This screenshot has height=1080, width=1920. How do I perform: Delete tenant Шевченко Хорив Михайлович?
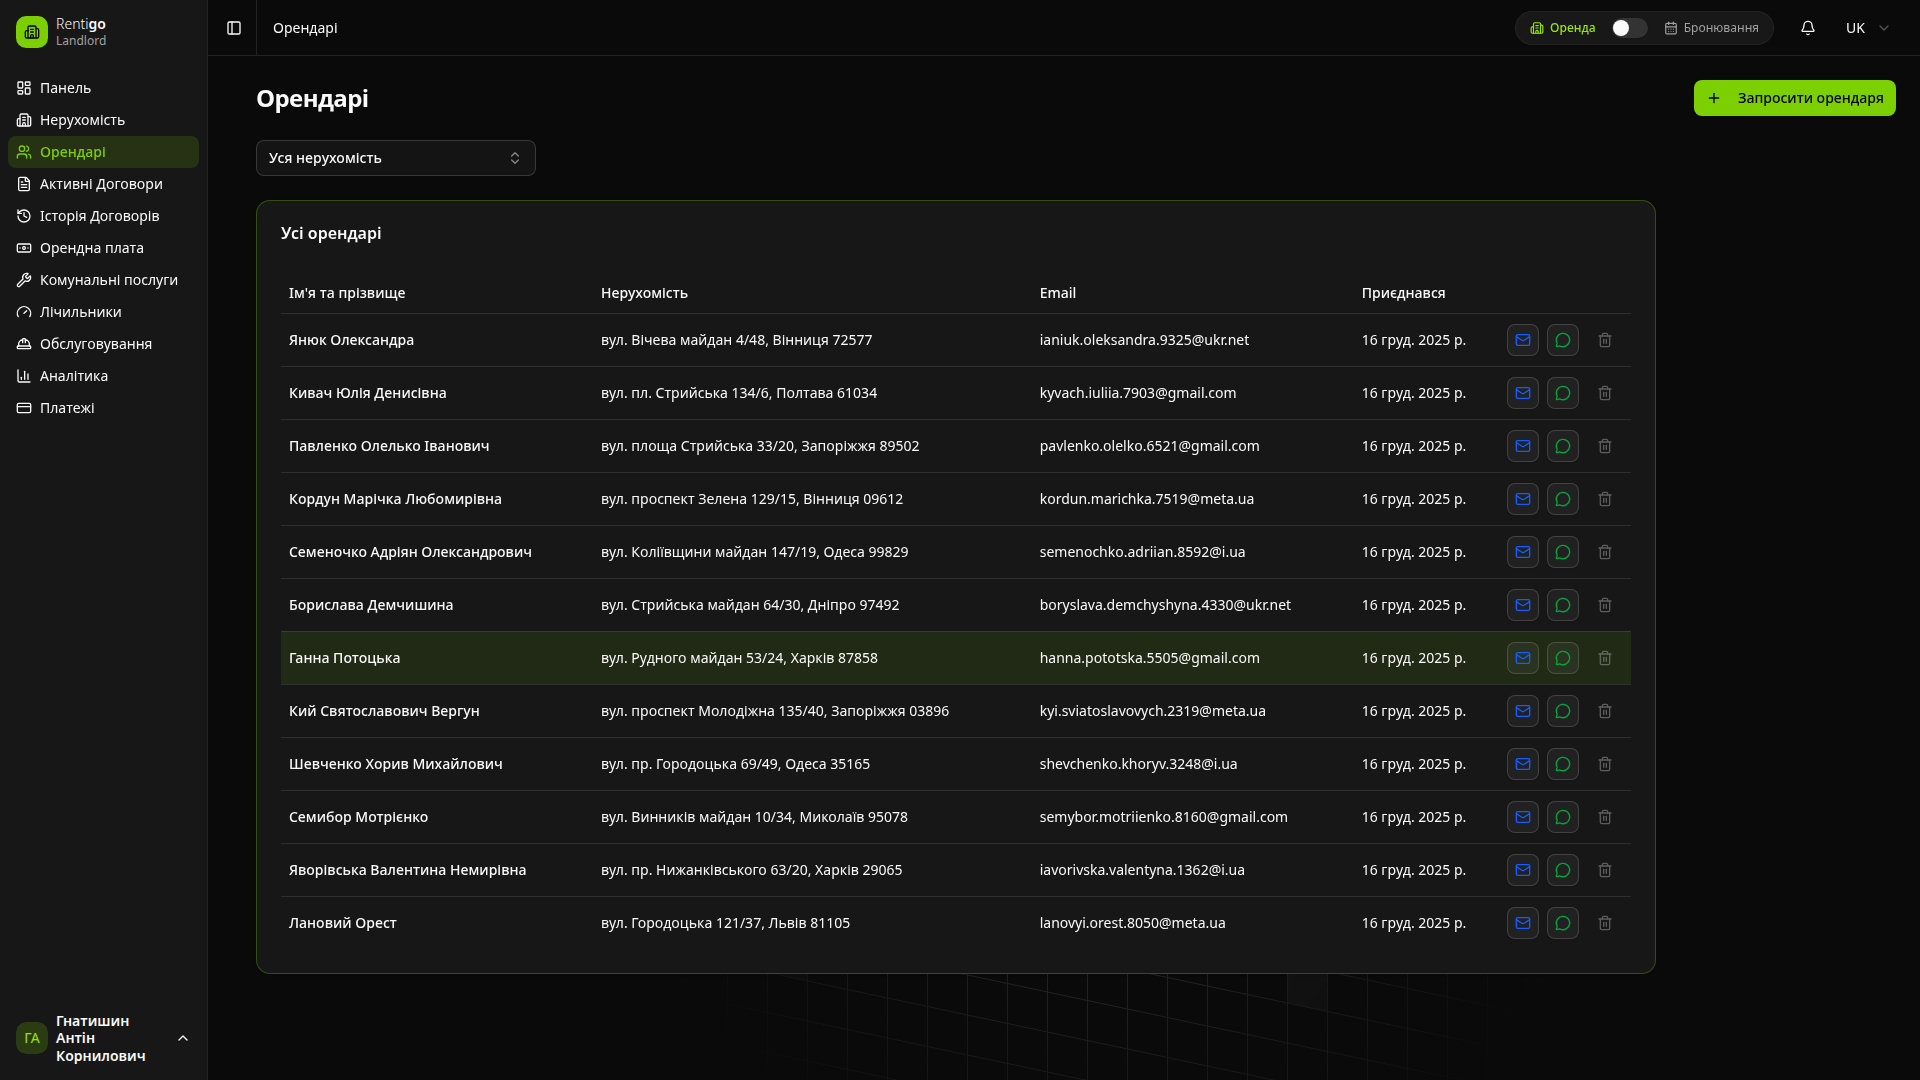pos(1604,764)
